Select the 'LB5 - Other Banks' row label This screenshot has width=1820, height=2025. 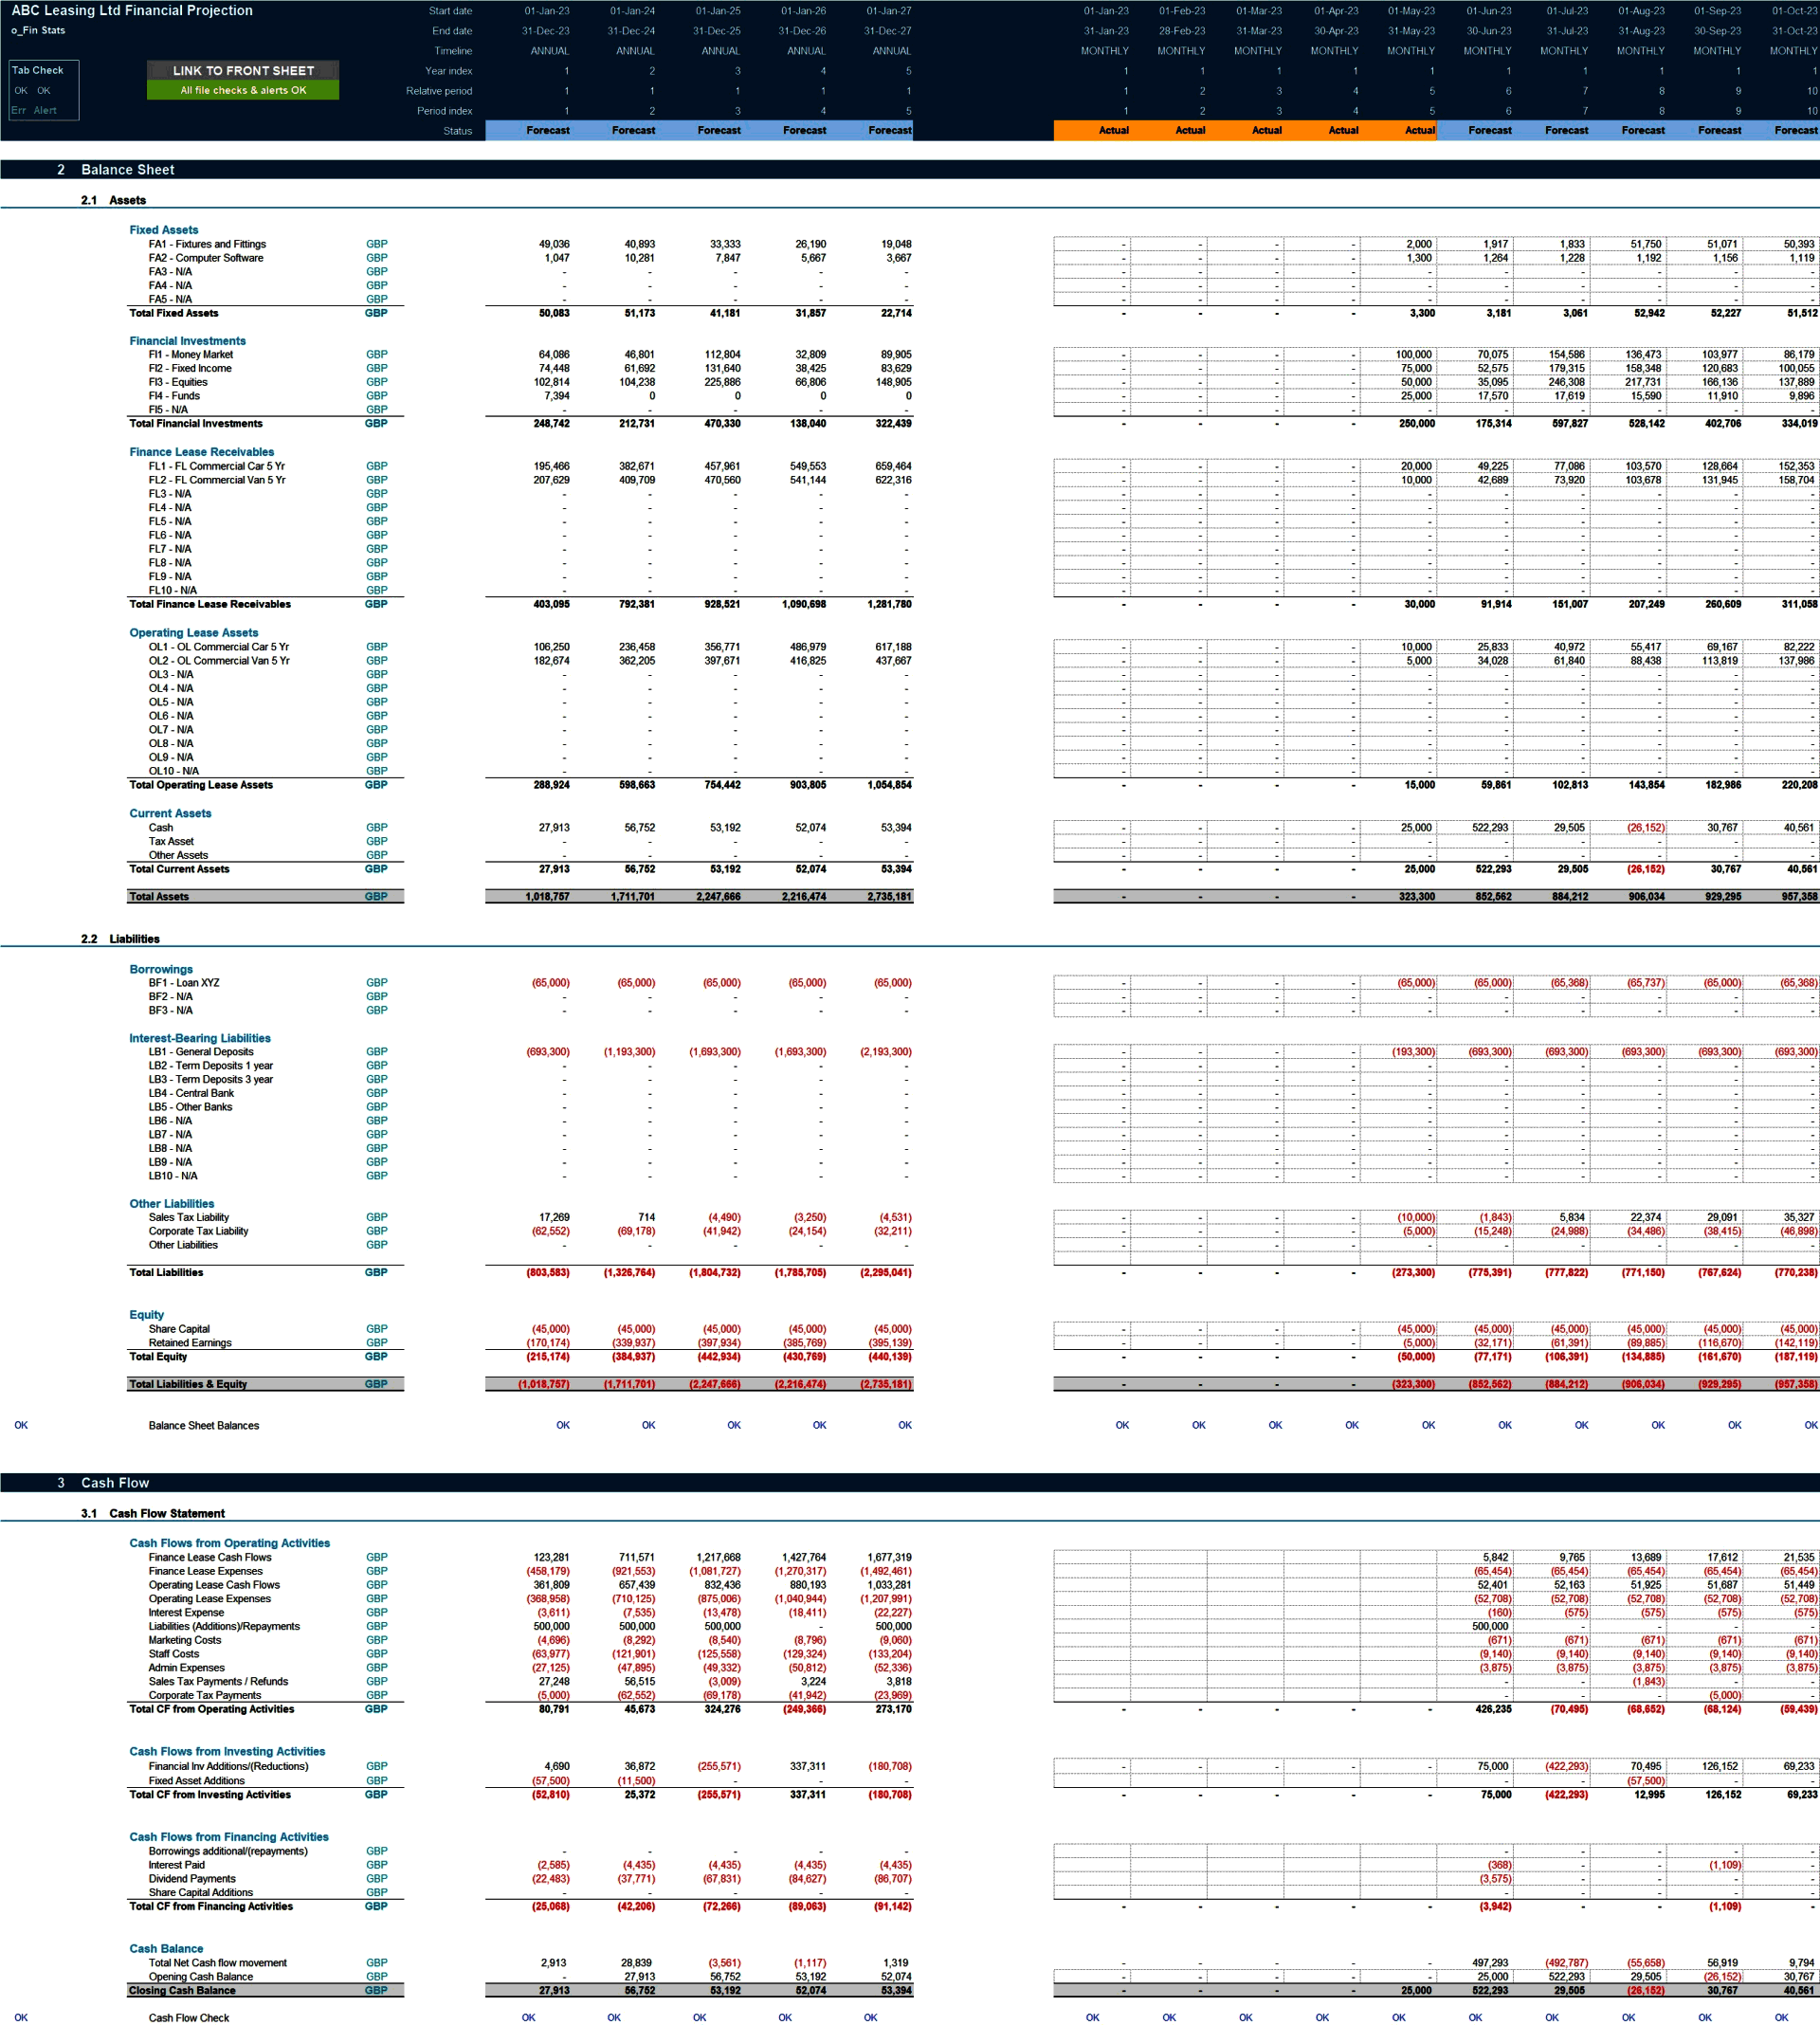190,1107
